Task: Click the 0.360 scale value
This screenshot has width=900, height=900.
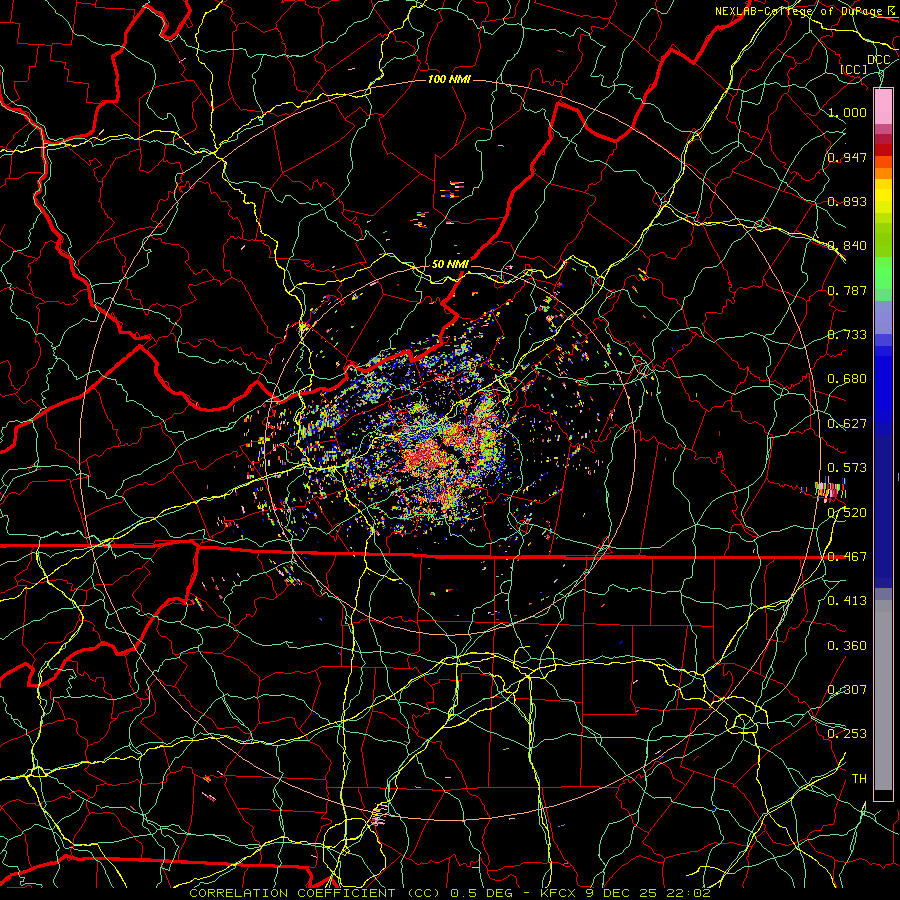Action: 847,646
